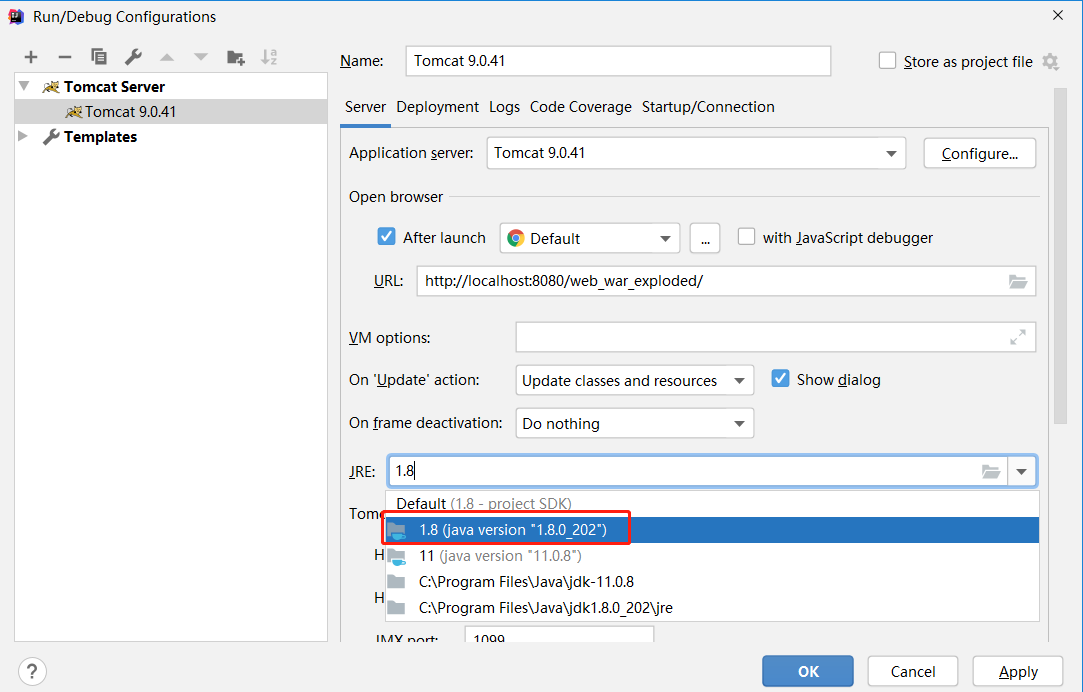1083x692 pixels.
Task: Choose C:\Program Files\Java\jdk-11.0.8 option
Action: point(712,582)
